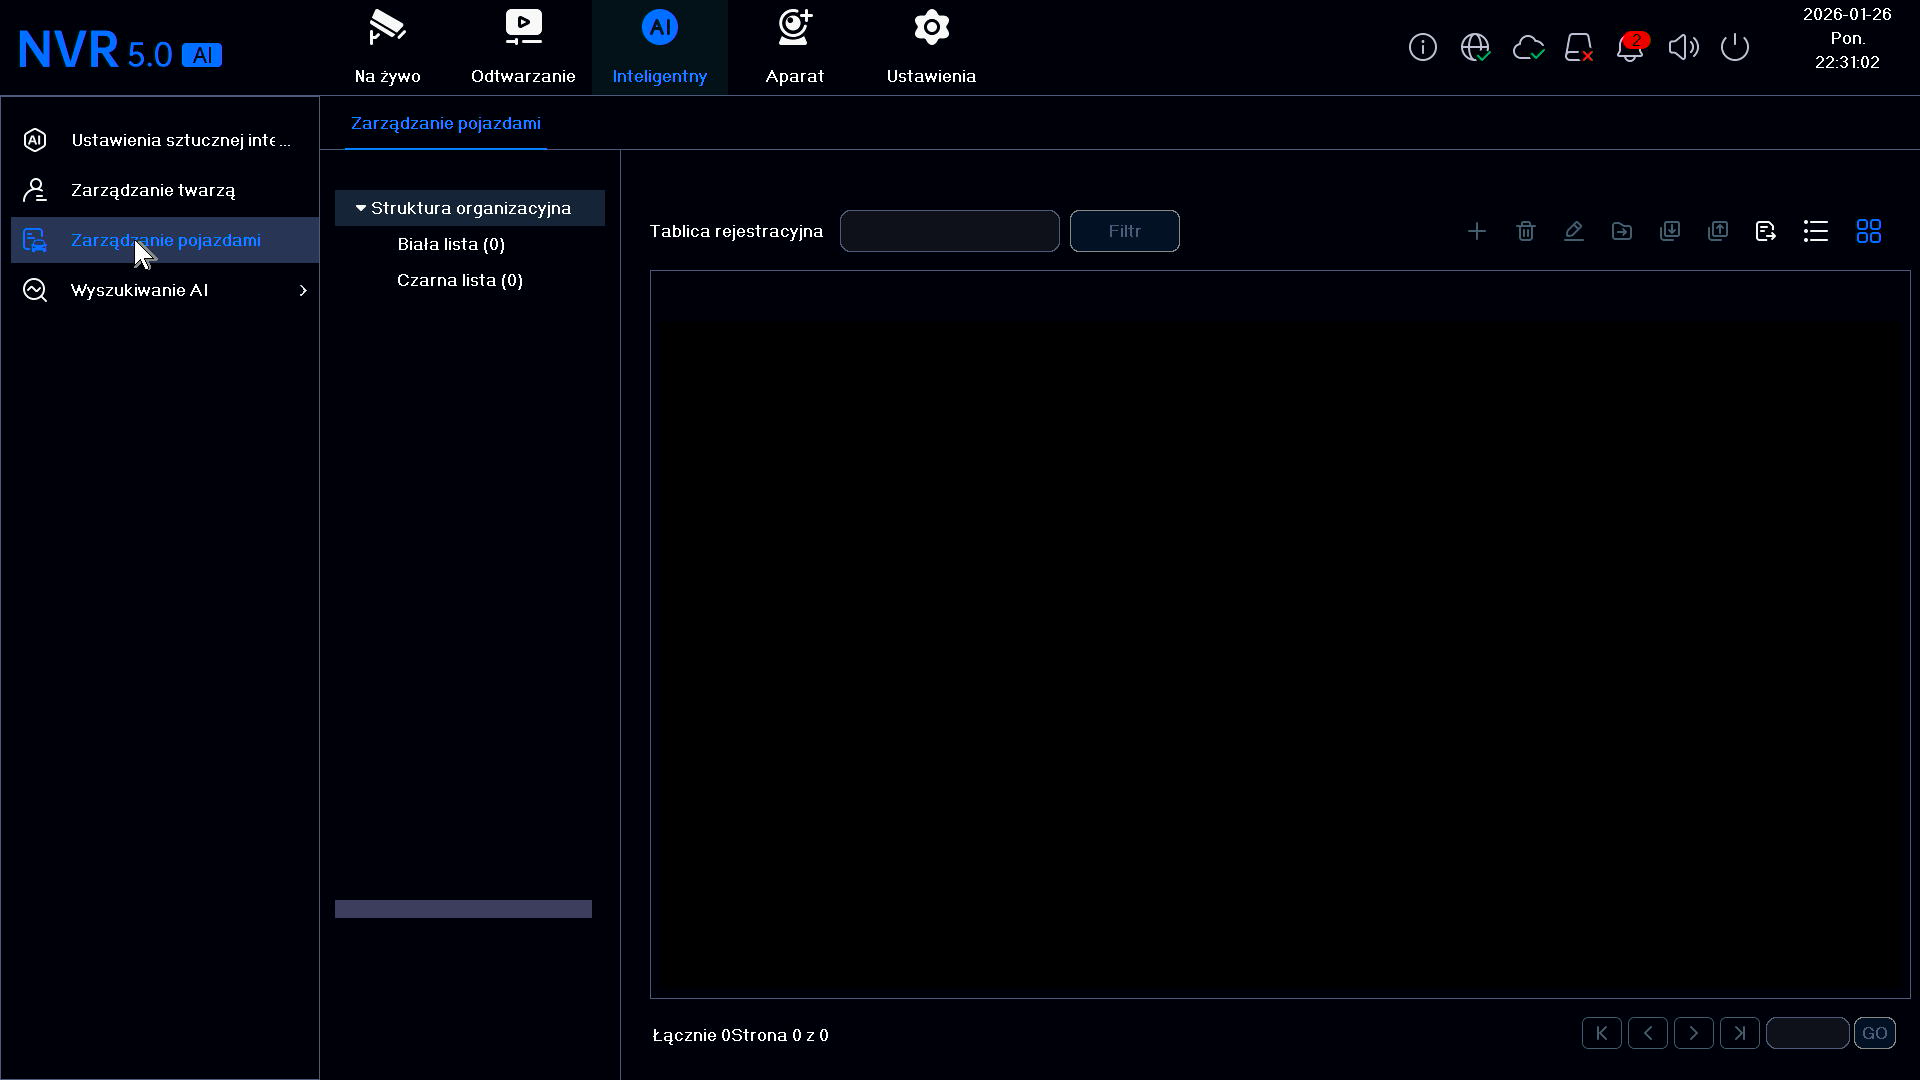Click the import download icon
This screenshot has height=1080, width=1920.
point(1669,231)
